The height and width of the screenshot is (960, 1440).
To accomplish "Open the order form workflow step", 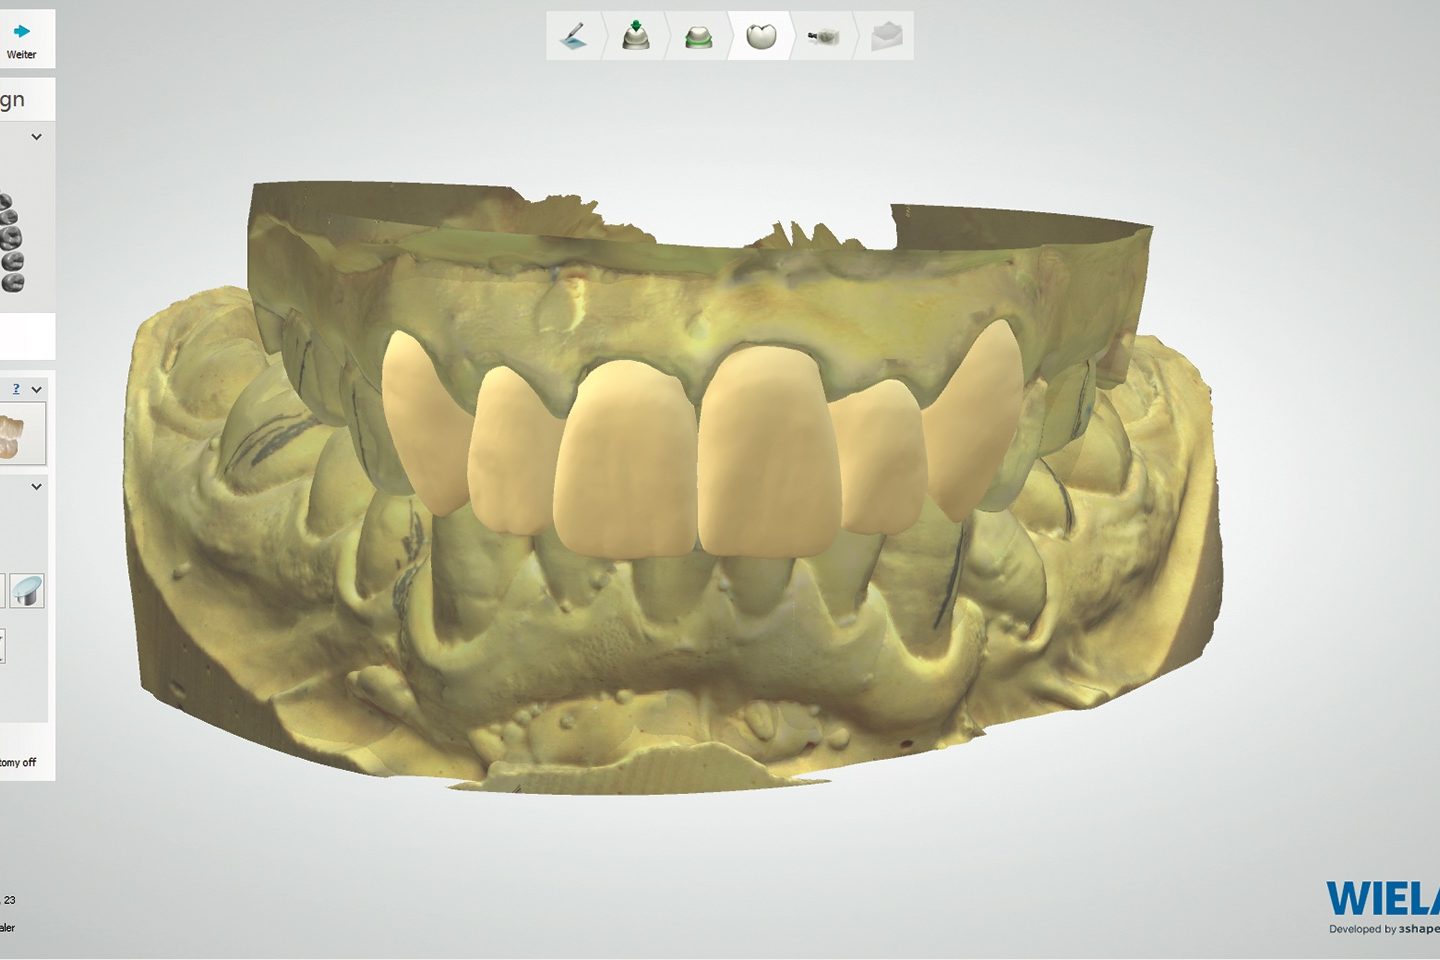I will (x=575, y=37).
